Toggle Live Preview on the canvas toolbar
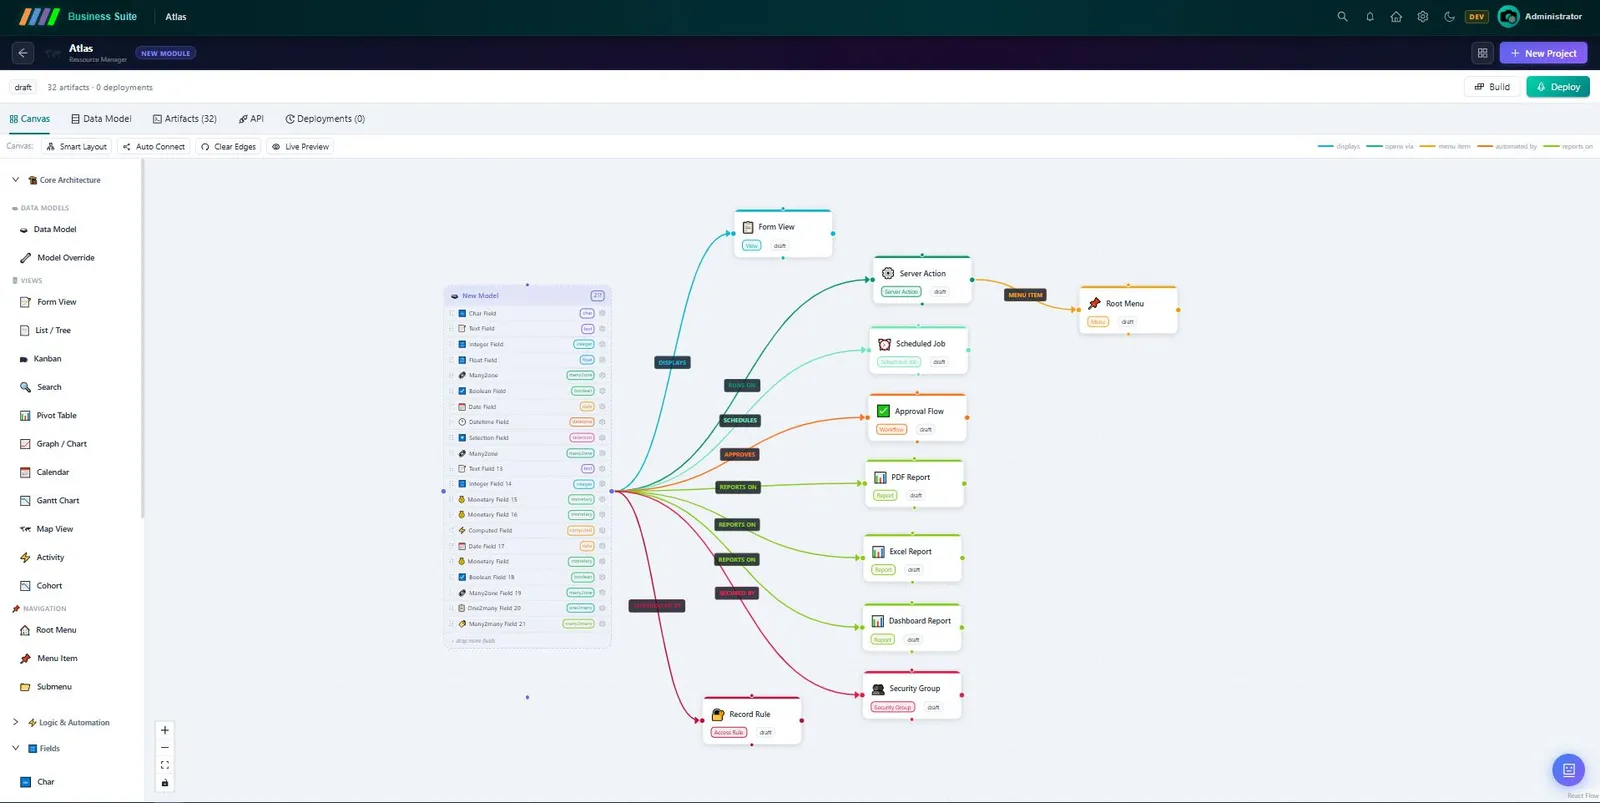The height and width of the screenshot is (803, 1600). [x=301, y=147]
